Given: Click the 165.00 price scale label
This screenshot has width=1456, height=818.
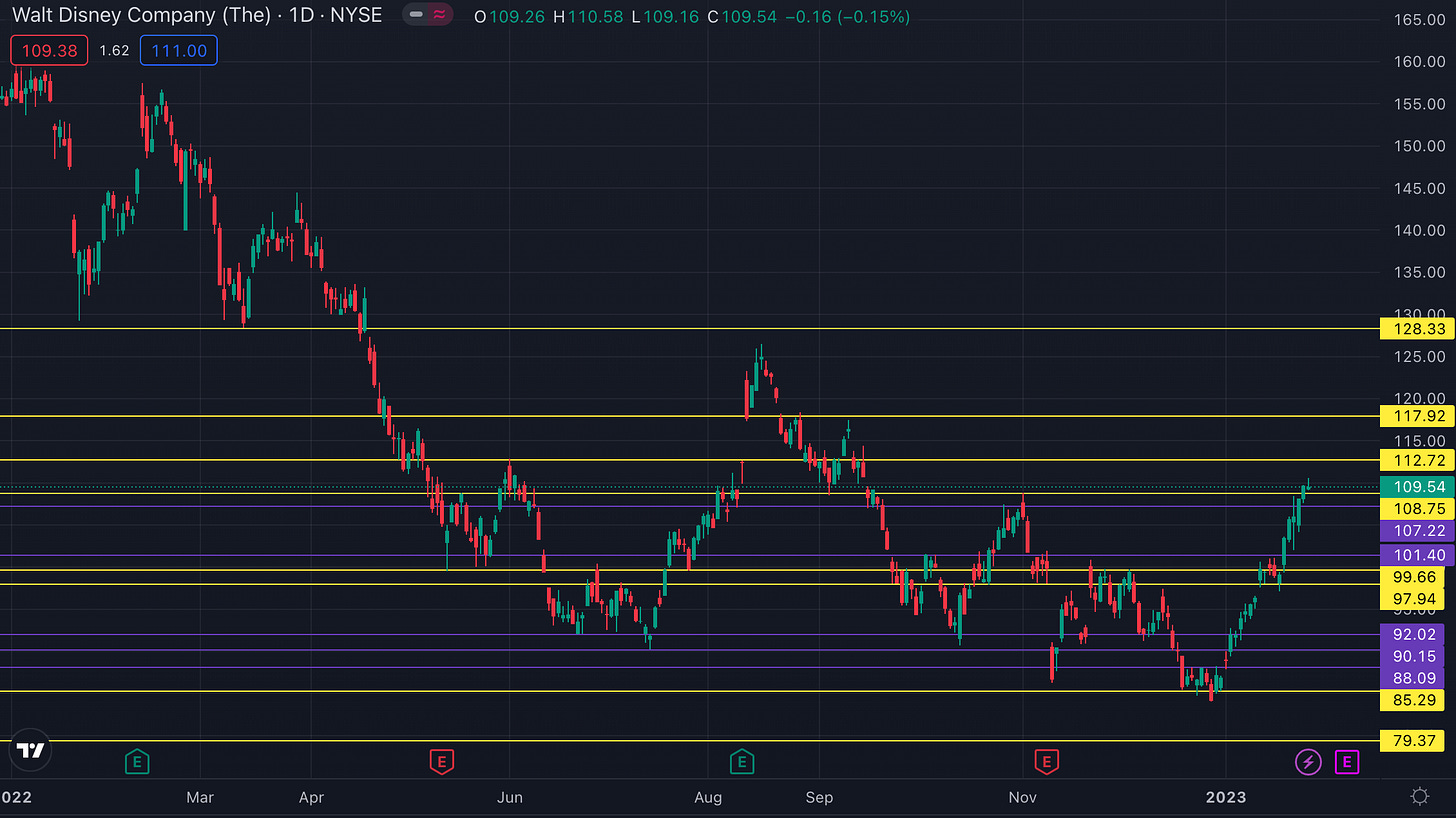Looking at the screenshot, I should pyautogui.click(x=1419, y=19).
